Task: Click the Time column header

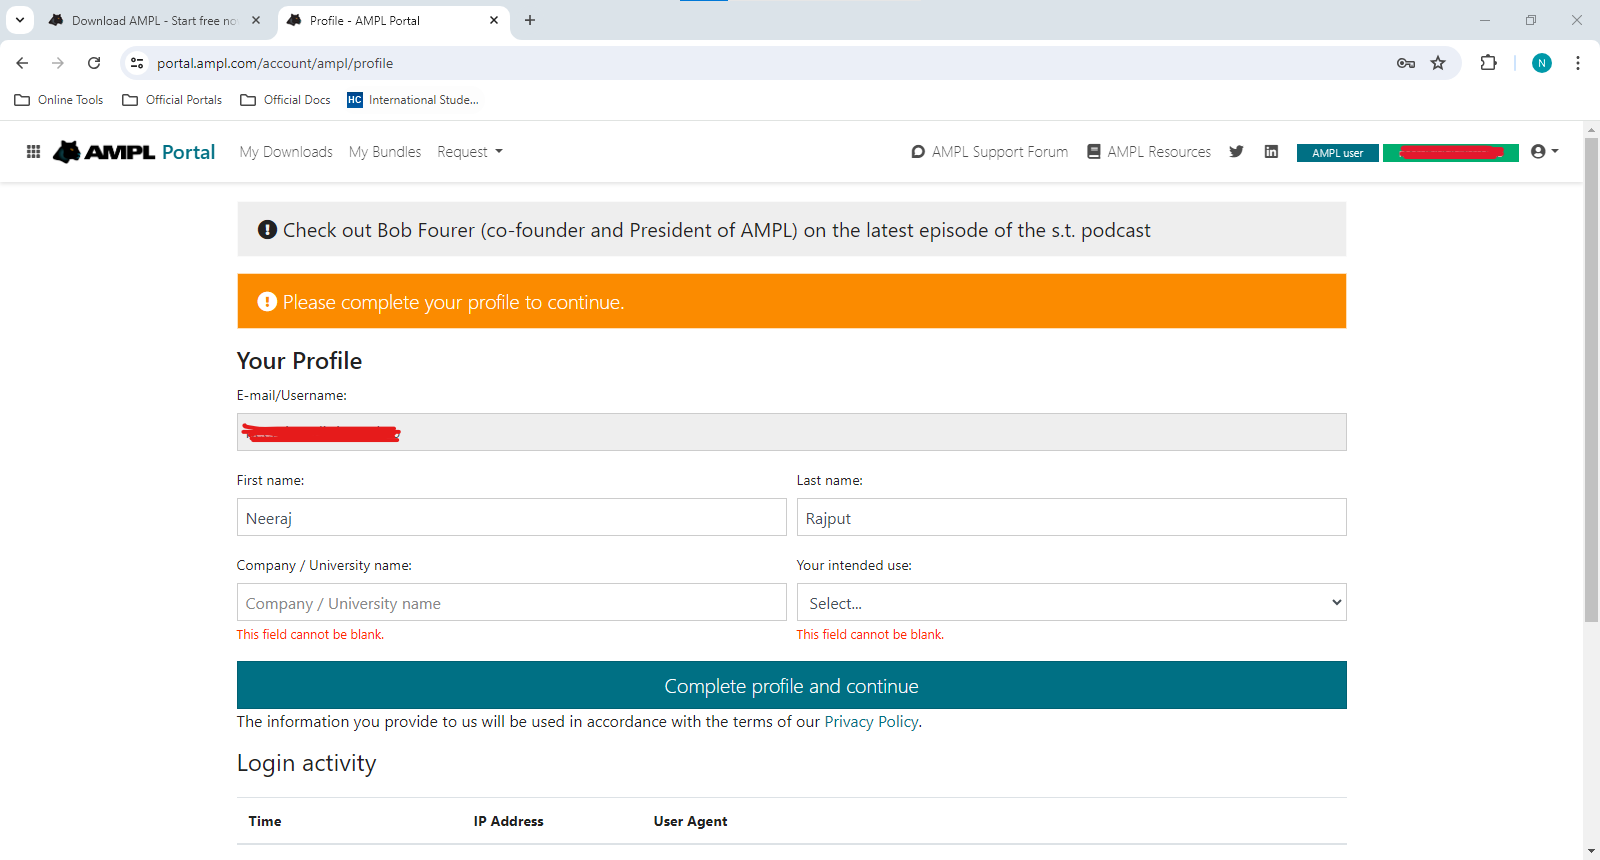Action: (x=265, y=821)
